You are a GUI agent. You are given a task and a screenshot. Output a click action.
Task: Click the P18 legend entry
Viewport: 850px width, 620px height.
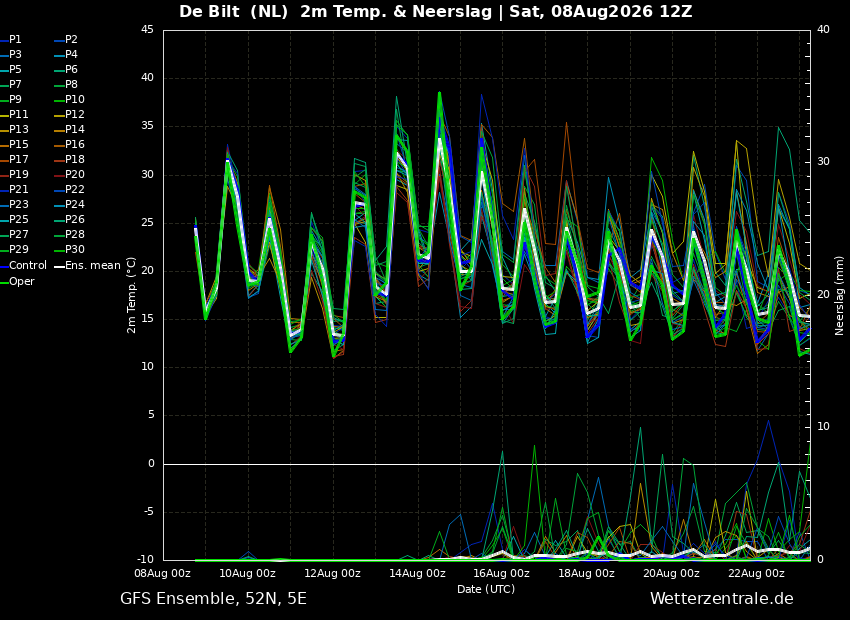pyautogui.click(x=69, y=159)
